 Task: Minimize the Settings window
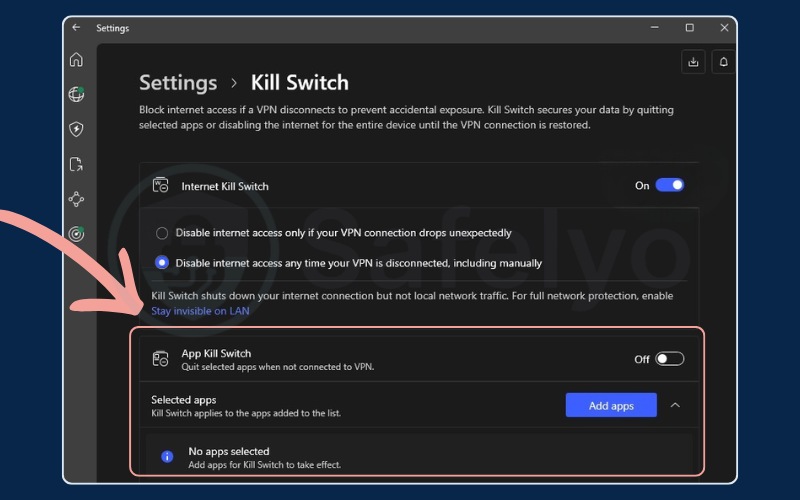655,28
